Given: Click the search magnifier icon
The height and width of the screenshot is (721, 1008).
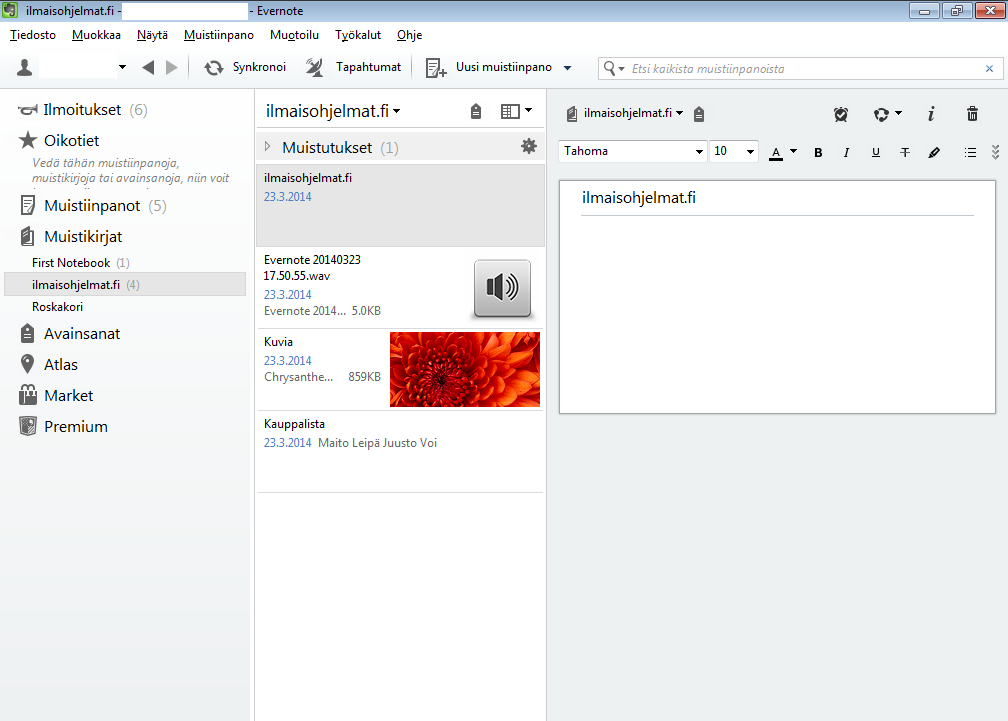Looking at the screenshot, I should (610, 68).
